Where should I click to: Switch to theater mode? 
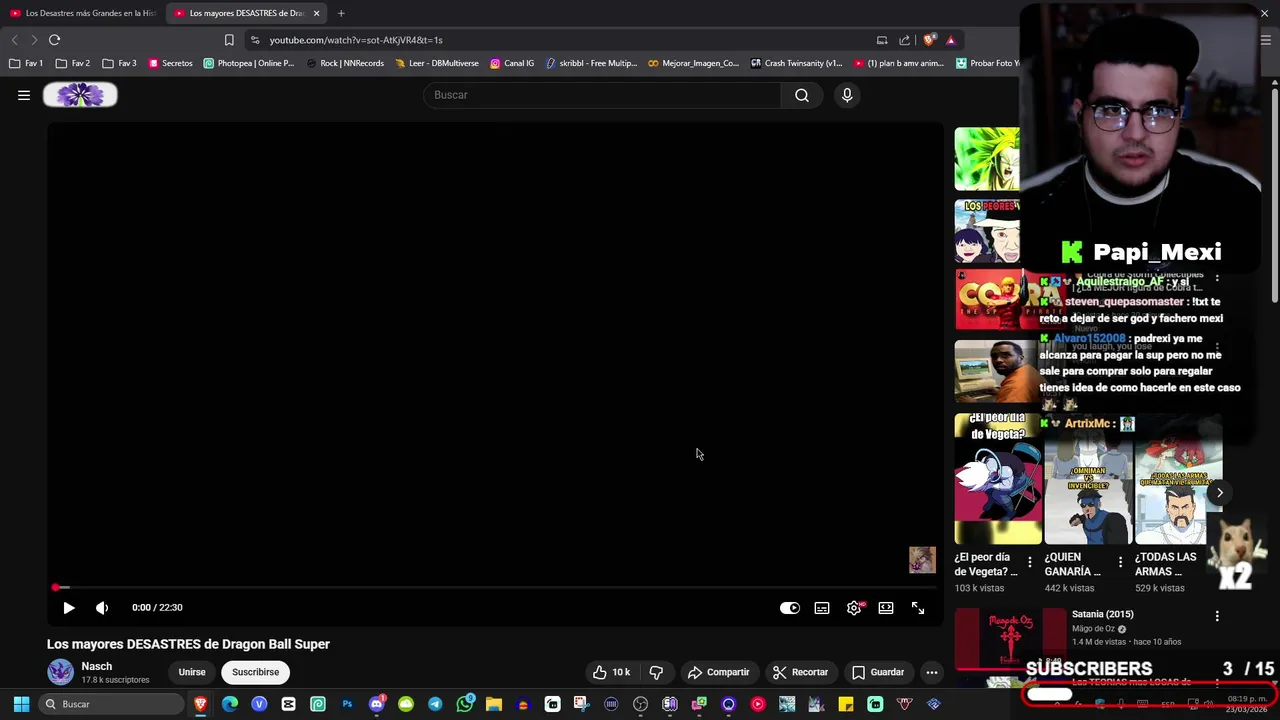886,608
